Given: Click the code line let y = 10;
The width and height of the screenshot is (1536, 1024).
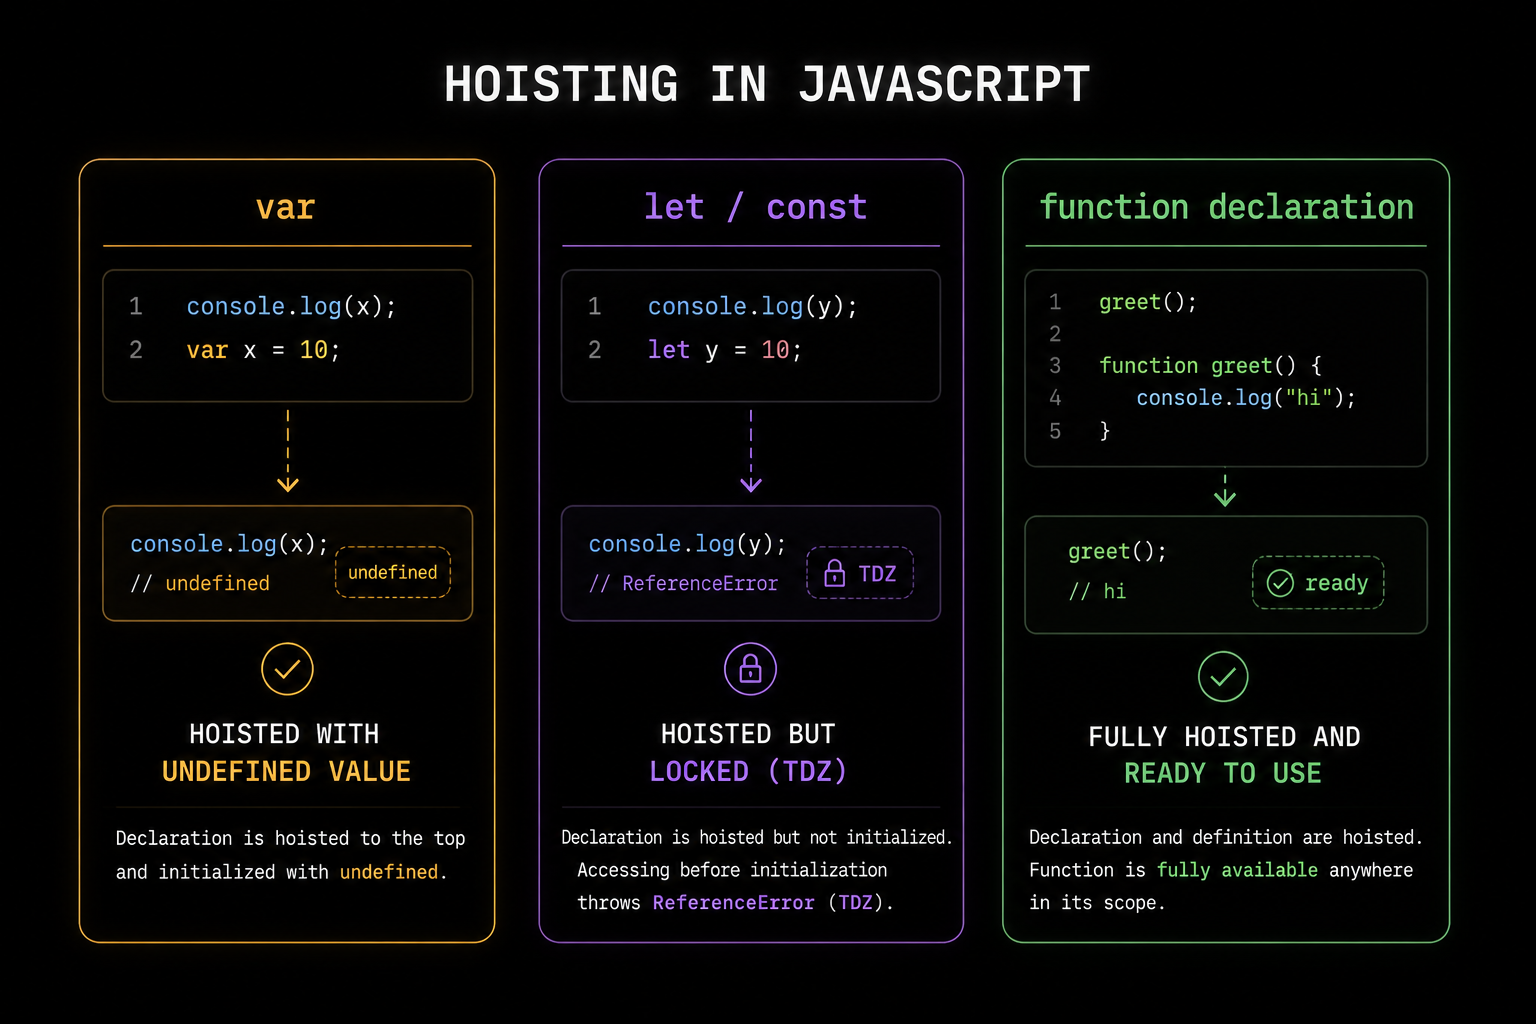Looking at the screenshot, I should (725, 350).
